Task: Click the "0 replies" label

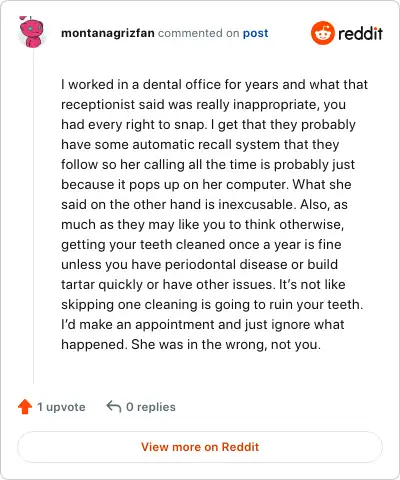Action: coord(151,407)
